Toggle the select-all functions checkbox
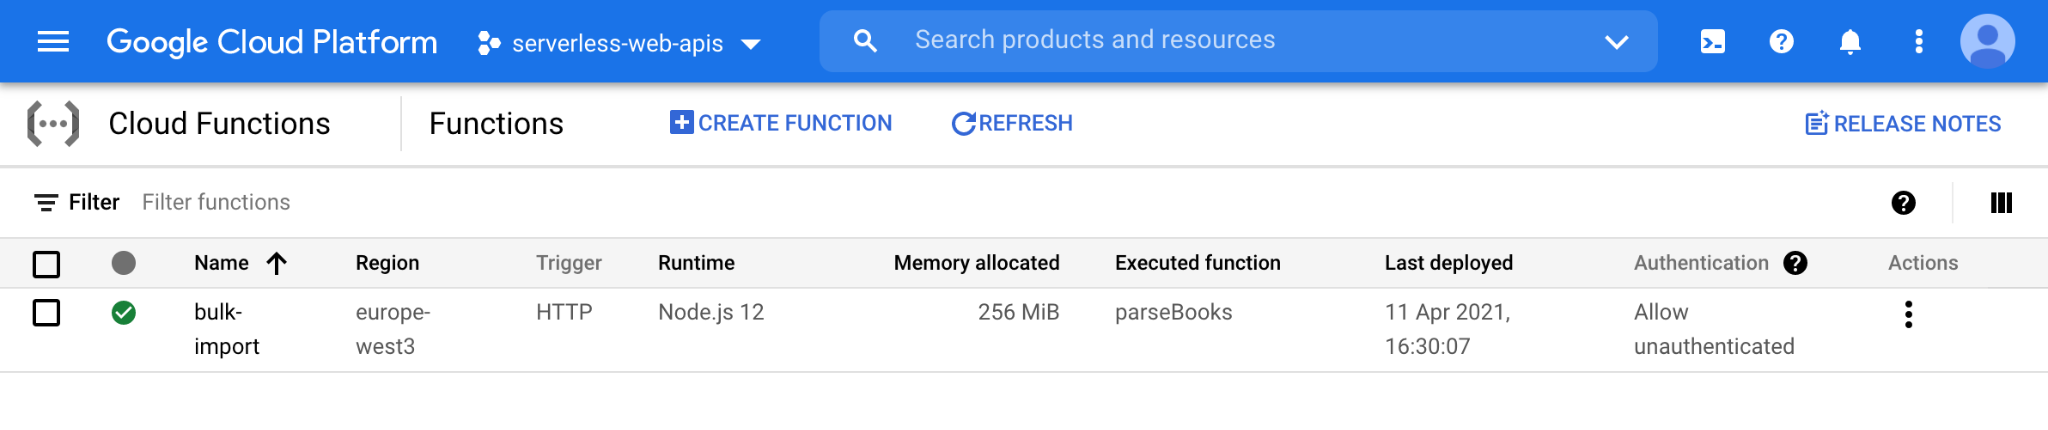The height and width of the screenshot is (430, 2048). click(47, 264)
